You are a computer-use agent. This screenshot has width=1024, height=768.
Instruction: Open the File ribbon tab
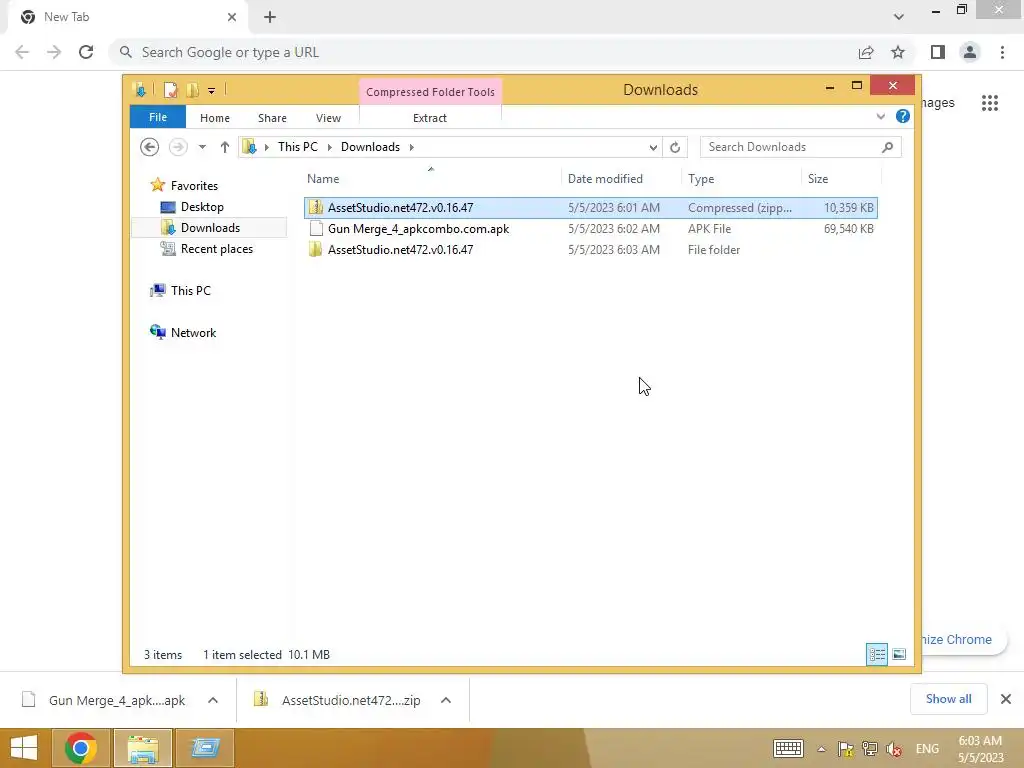click(158, 117)
